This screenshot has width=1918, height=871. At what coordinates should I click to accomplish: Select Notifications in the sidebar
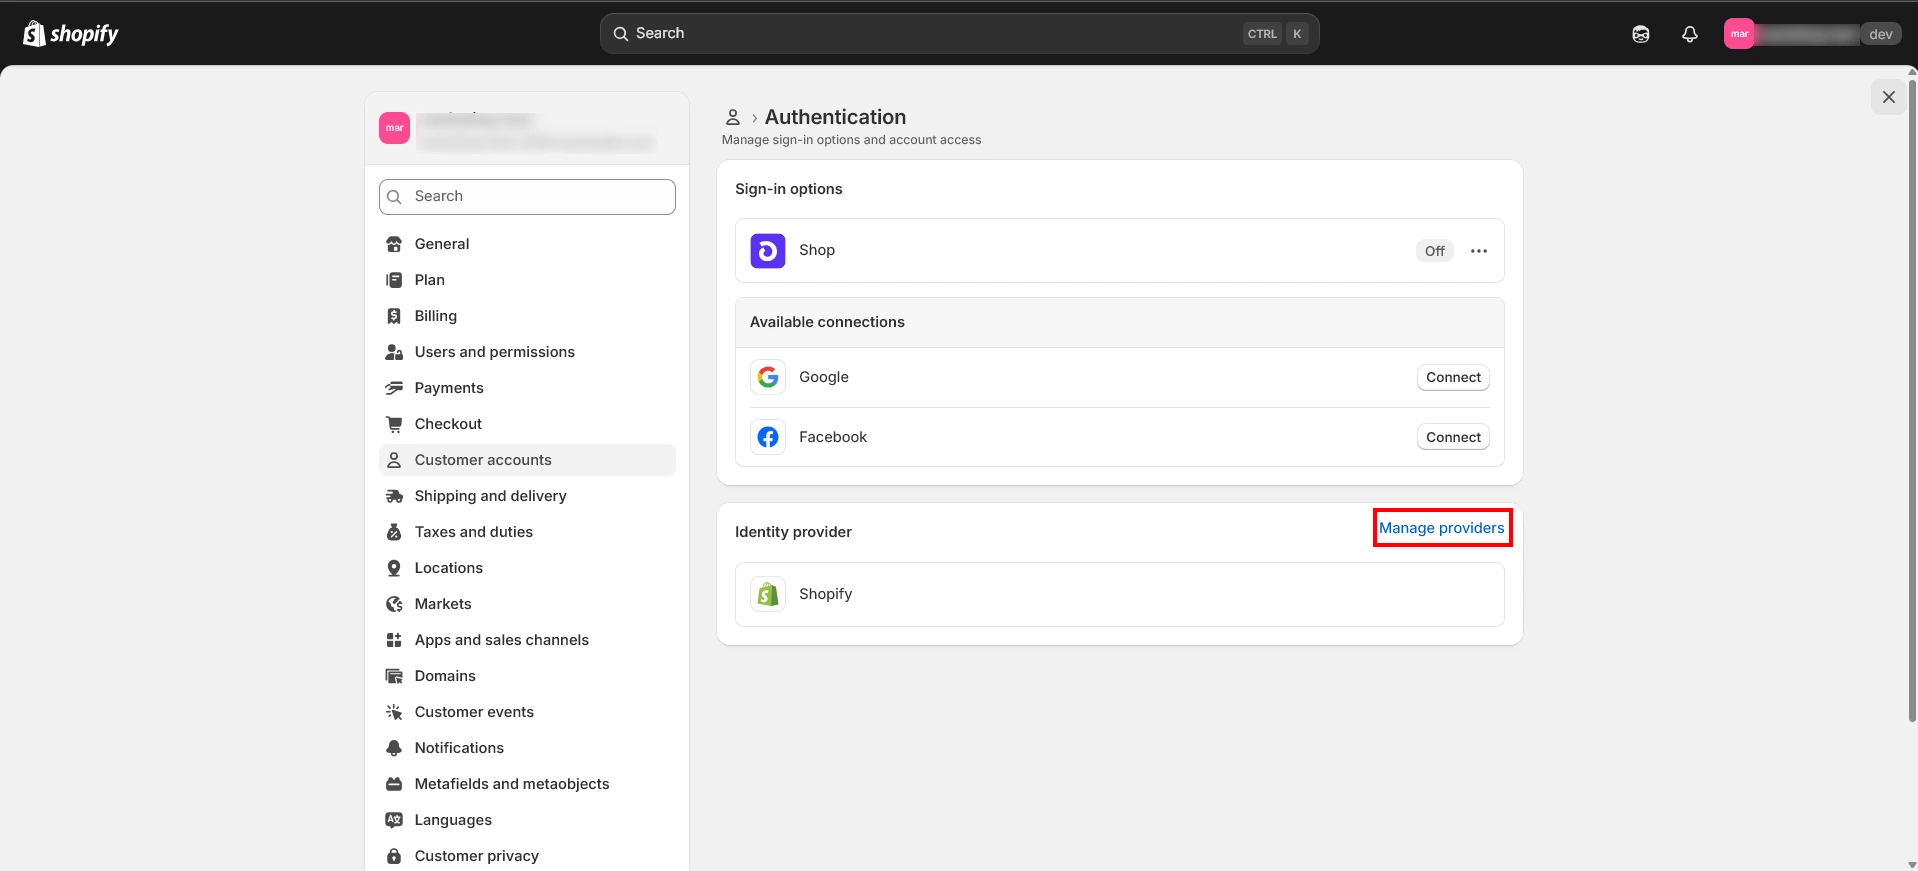click(x=527, y=748)
